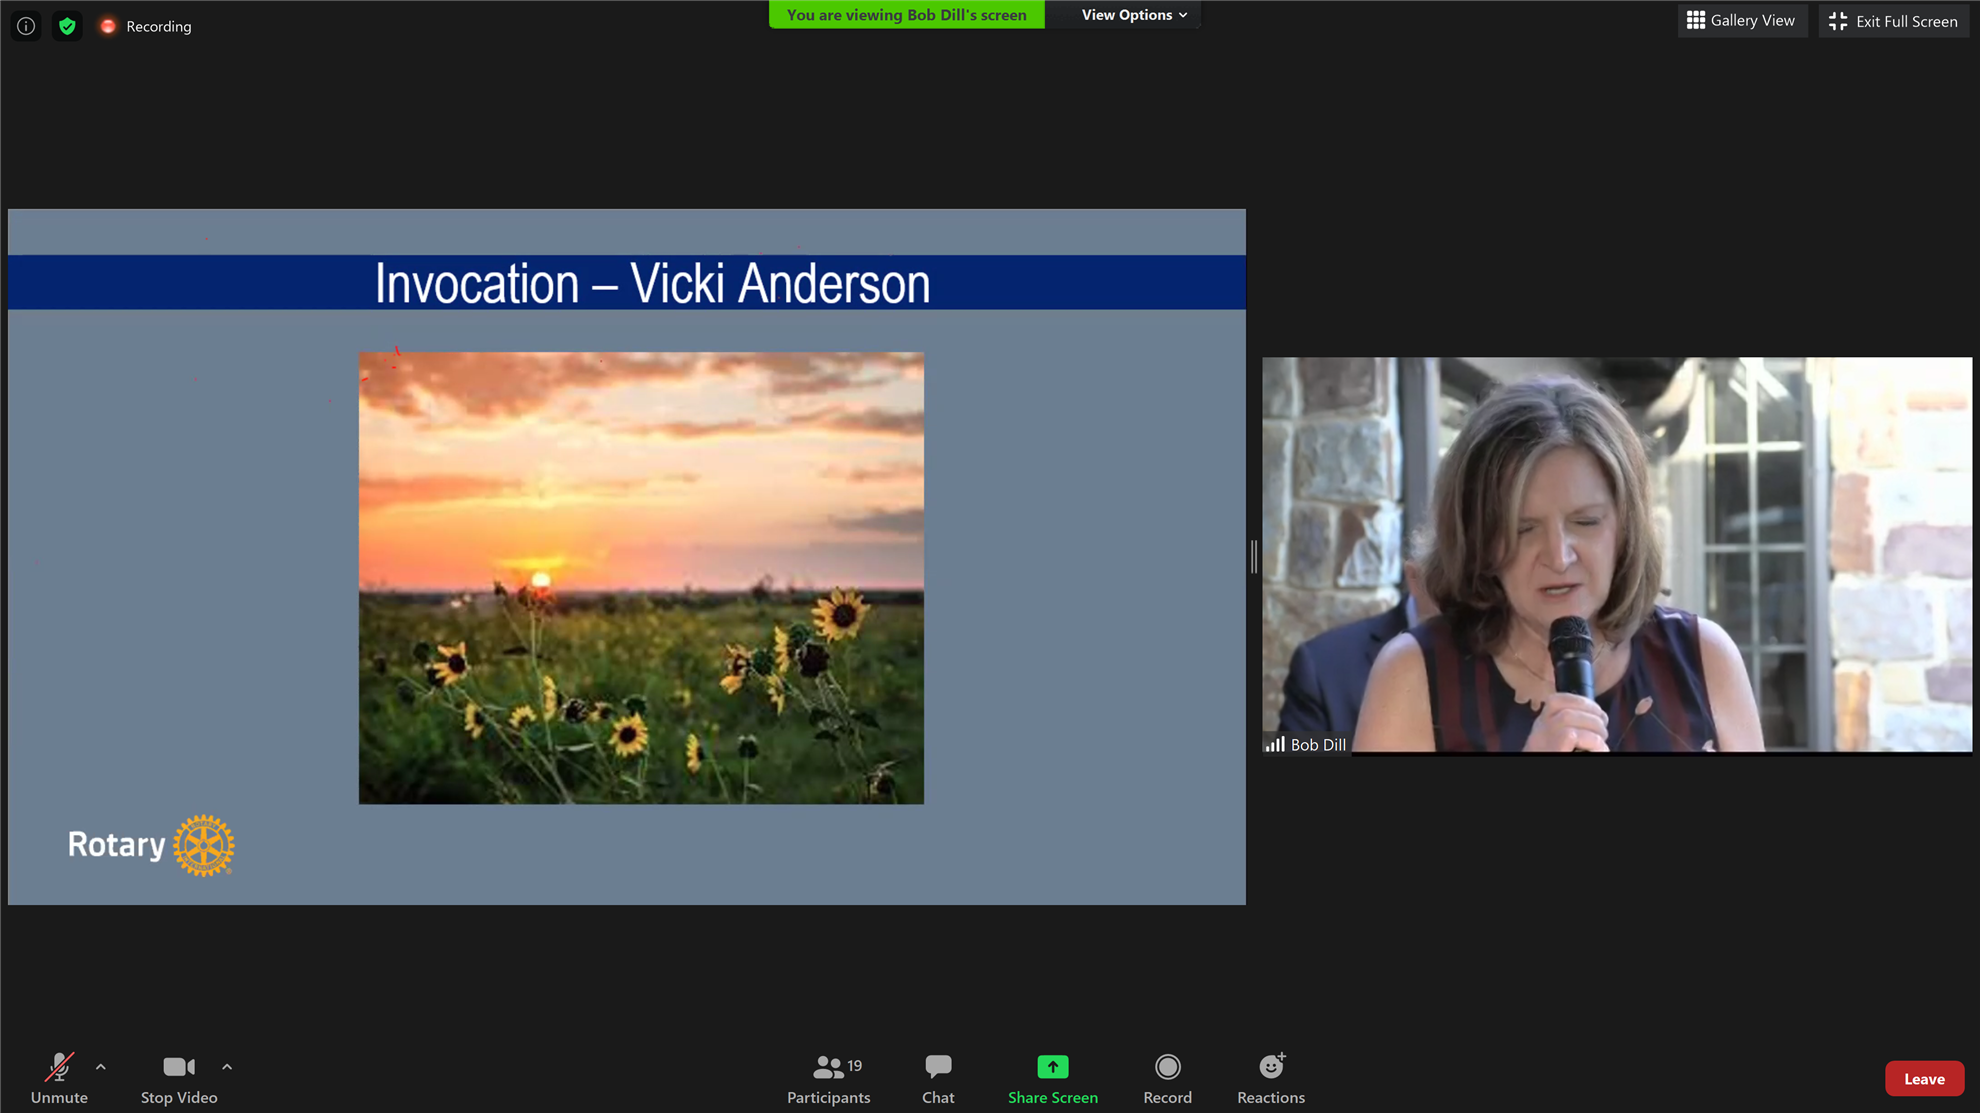Screen dimensions: 1980x1113
Task: Click the meeting information icon
Action: [26, 26]
